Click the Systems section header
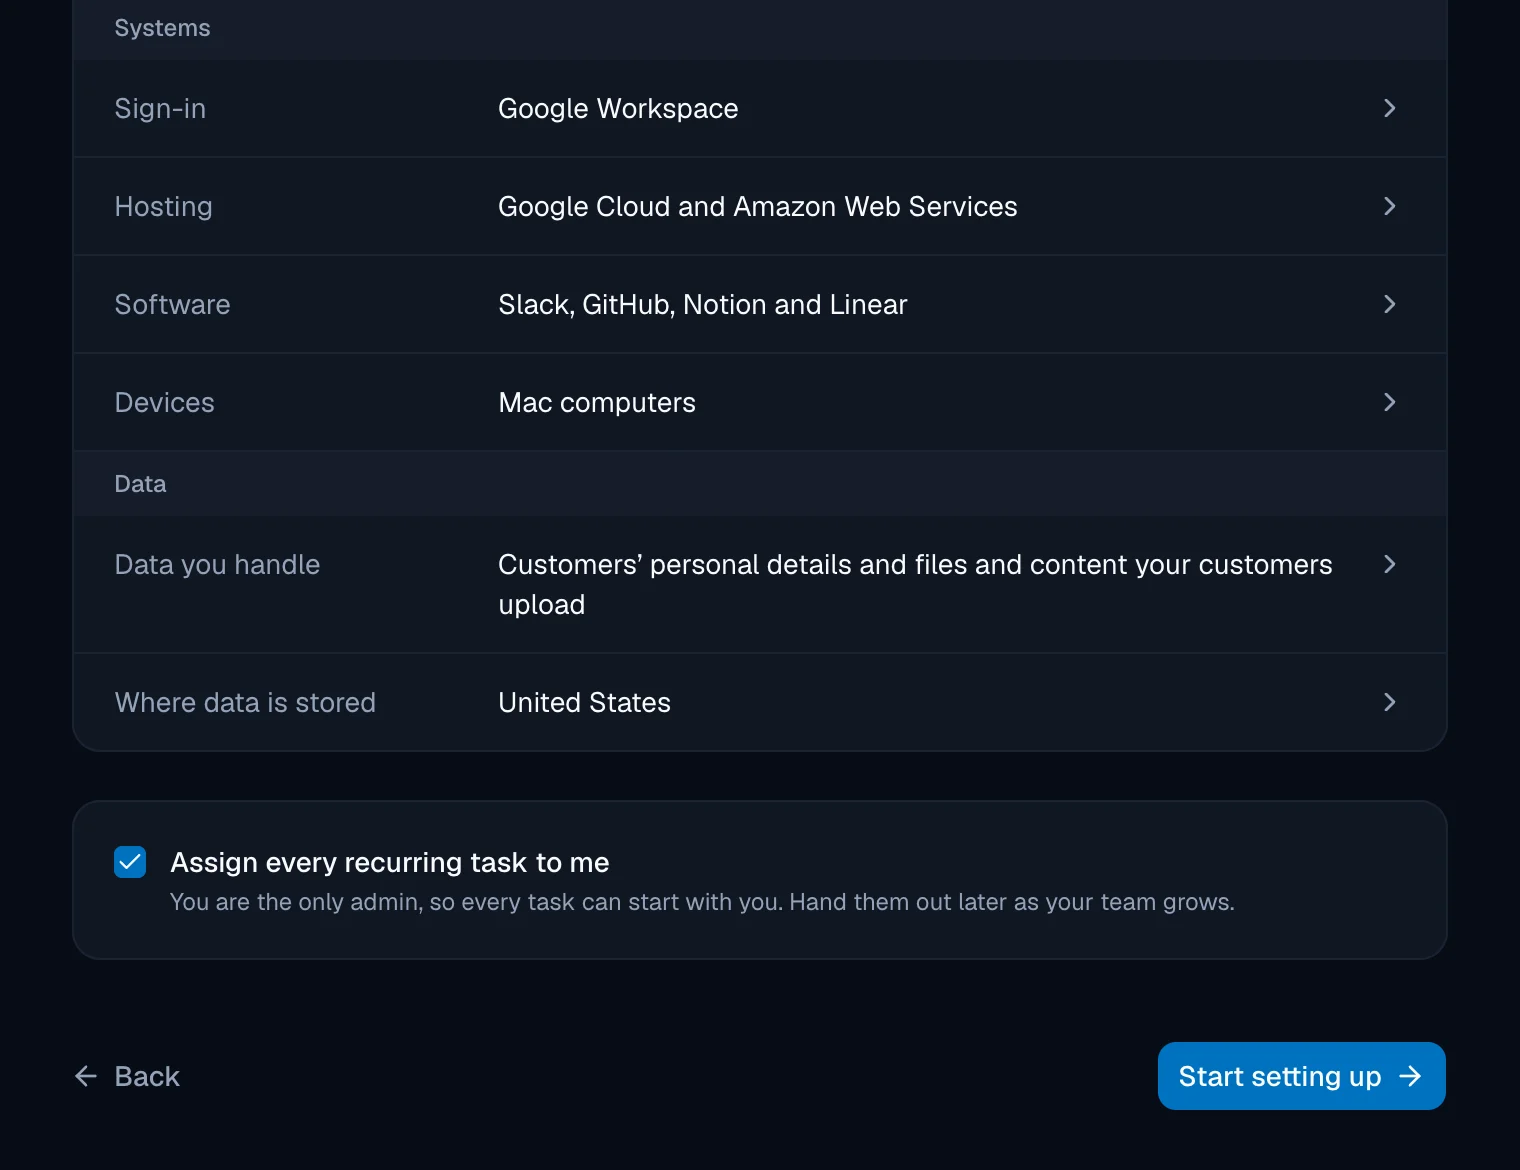 point(162,28)
